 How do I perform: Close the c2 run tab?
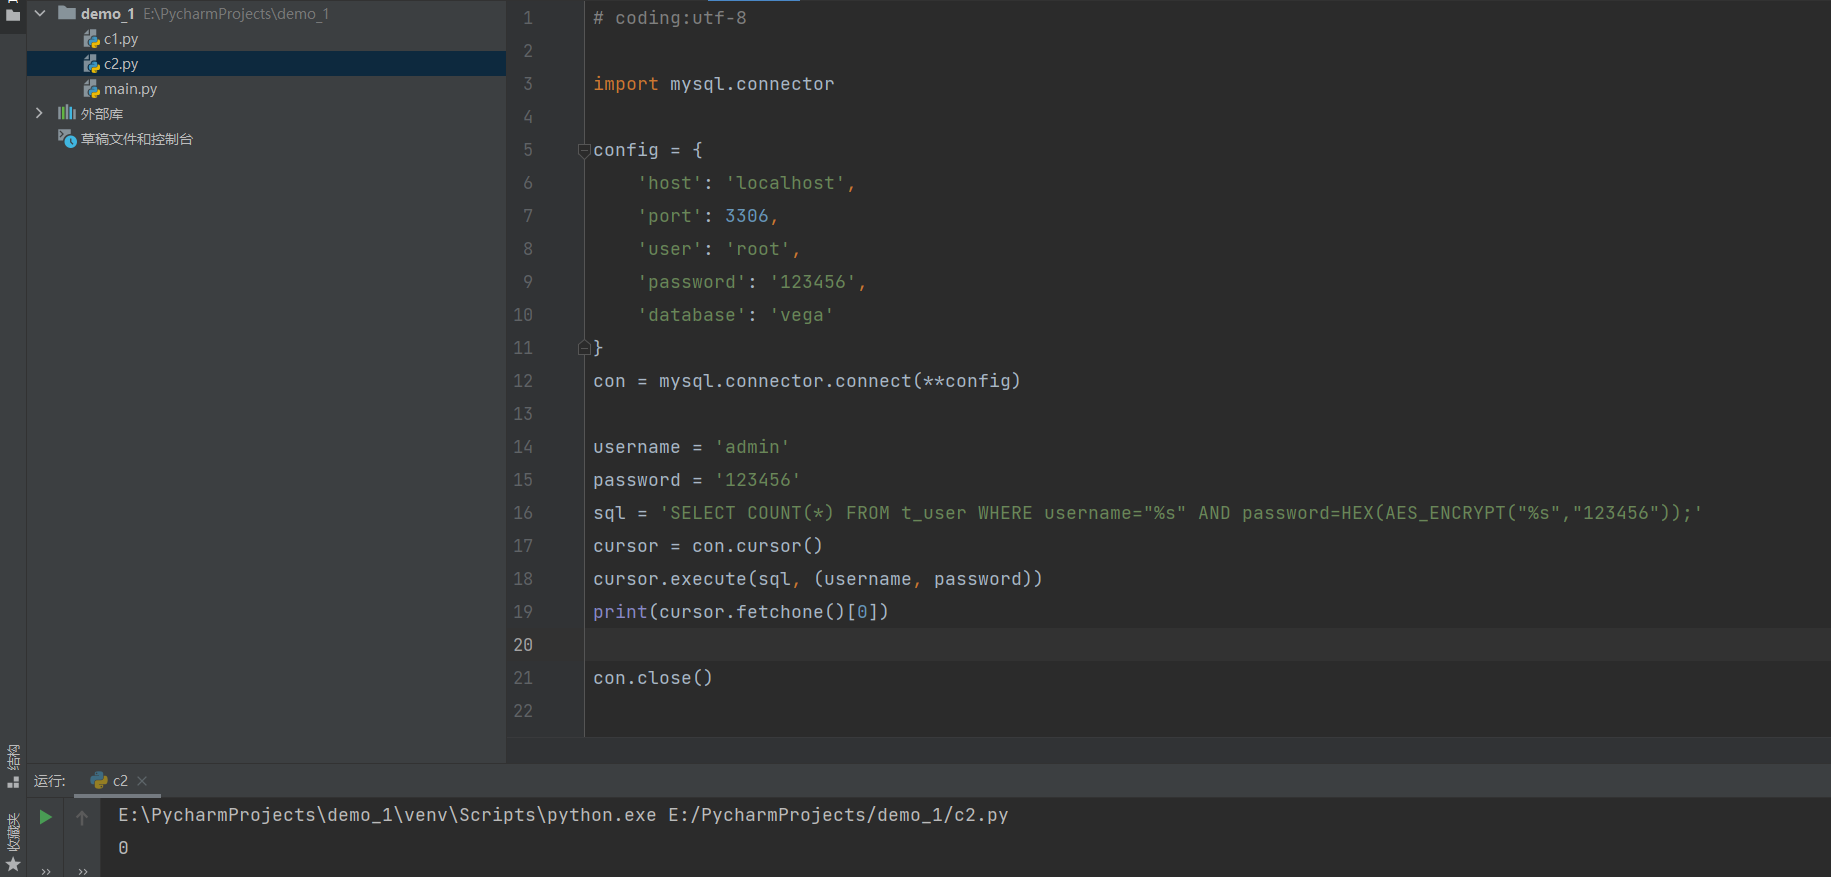(142, 781)
